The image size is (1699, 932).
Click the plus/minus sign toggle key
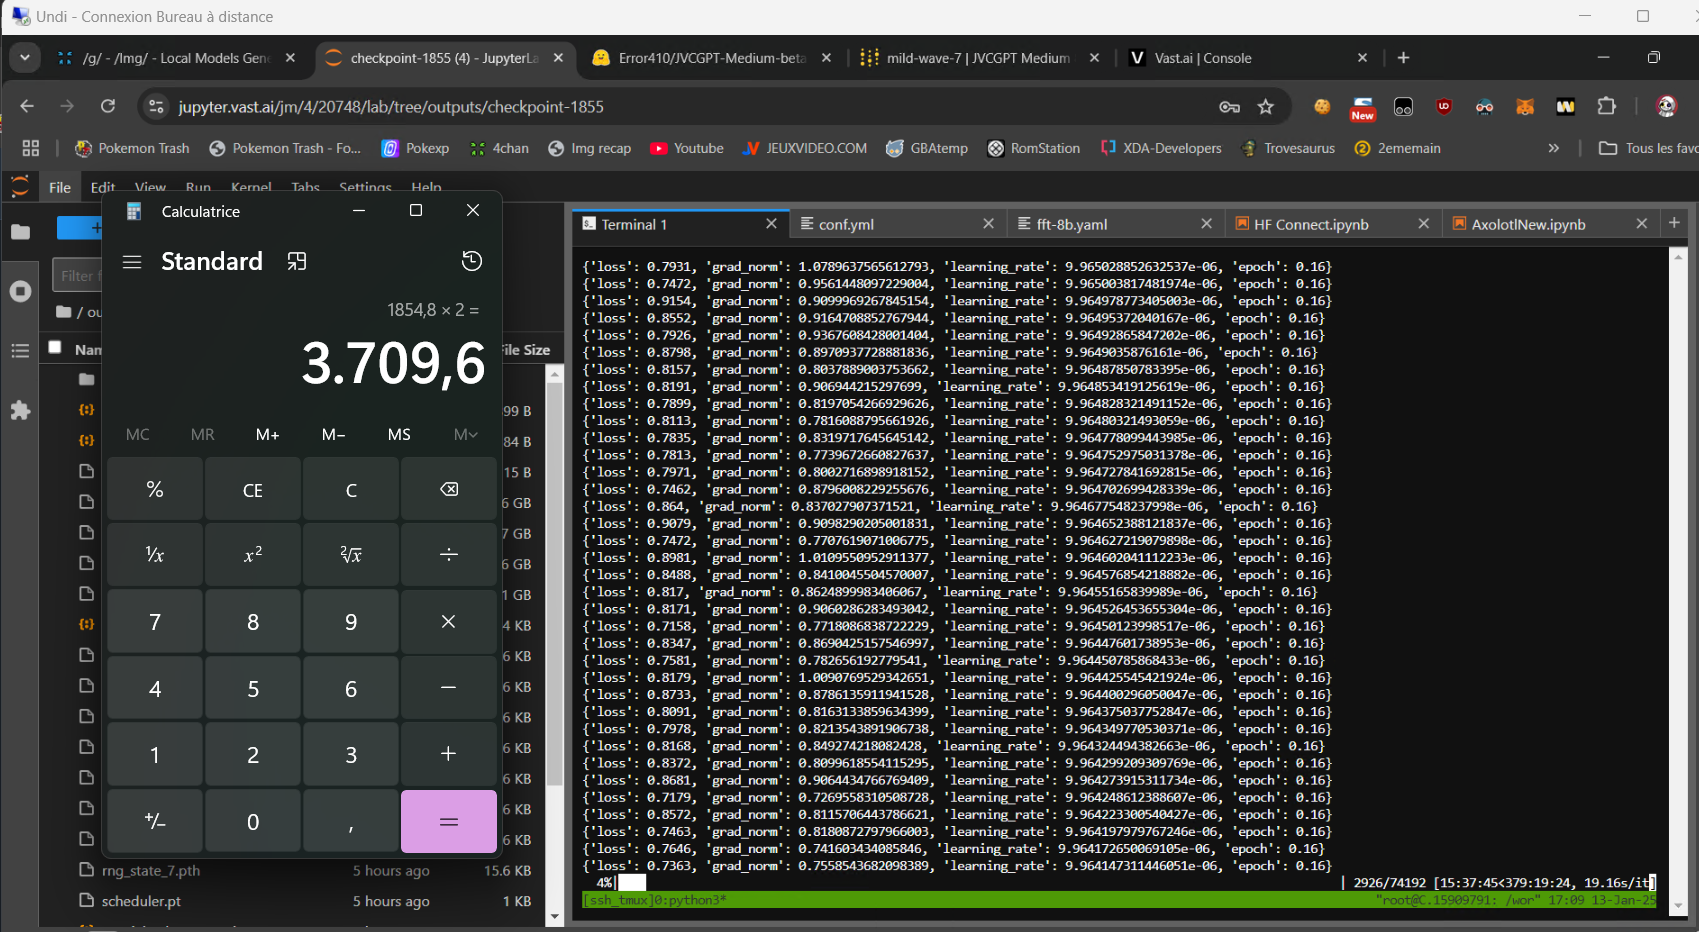click(x=155, y=822)
